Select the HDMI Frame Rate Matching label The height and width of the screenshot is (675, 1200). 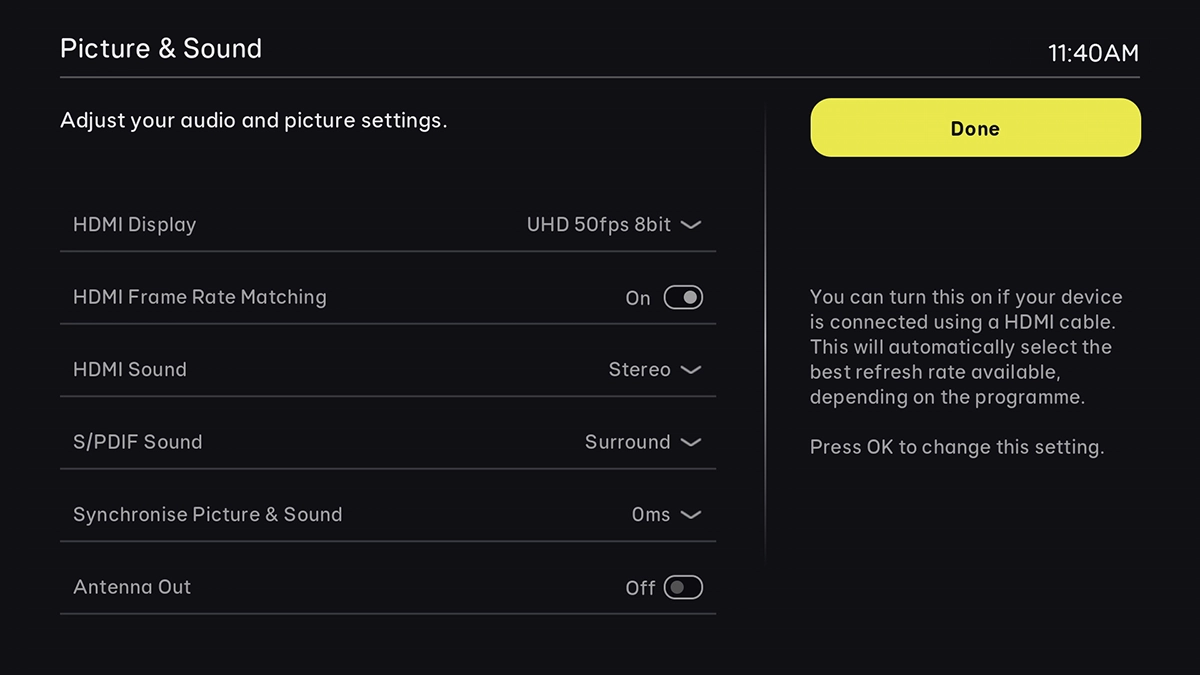[x=199, y=297]
